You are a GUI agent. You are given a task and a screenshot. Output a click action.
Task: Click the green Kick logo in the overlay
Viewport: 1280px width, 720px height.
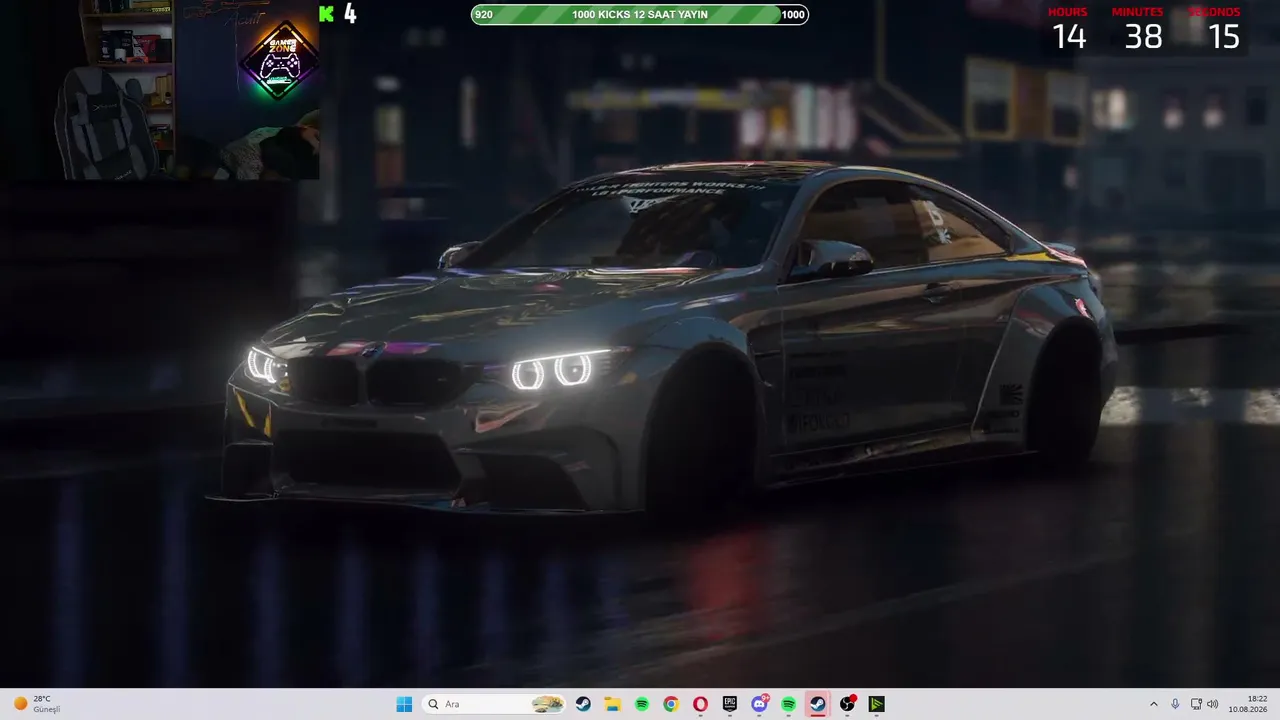tap(326, 14)
